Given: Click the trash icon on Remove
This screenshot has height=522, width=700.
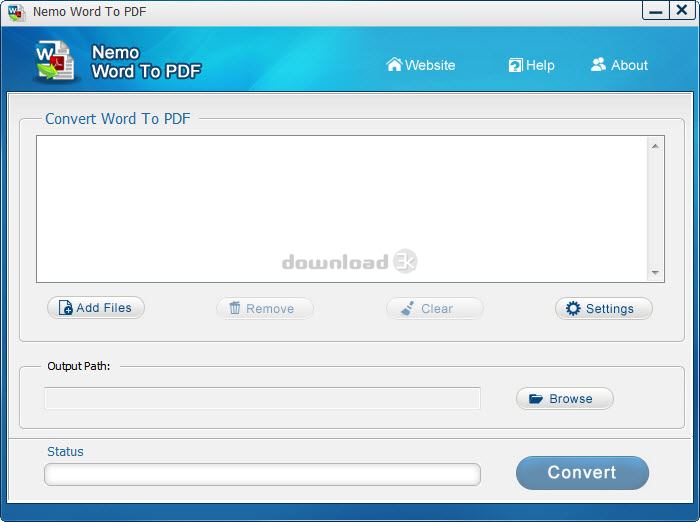Looking at the screenshot, I should (235, 308).
